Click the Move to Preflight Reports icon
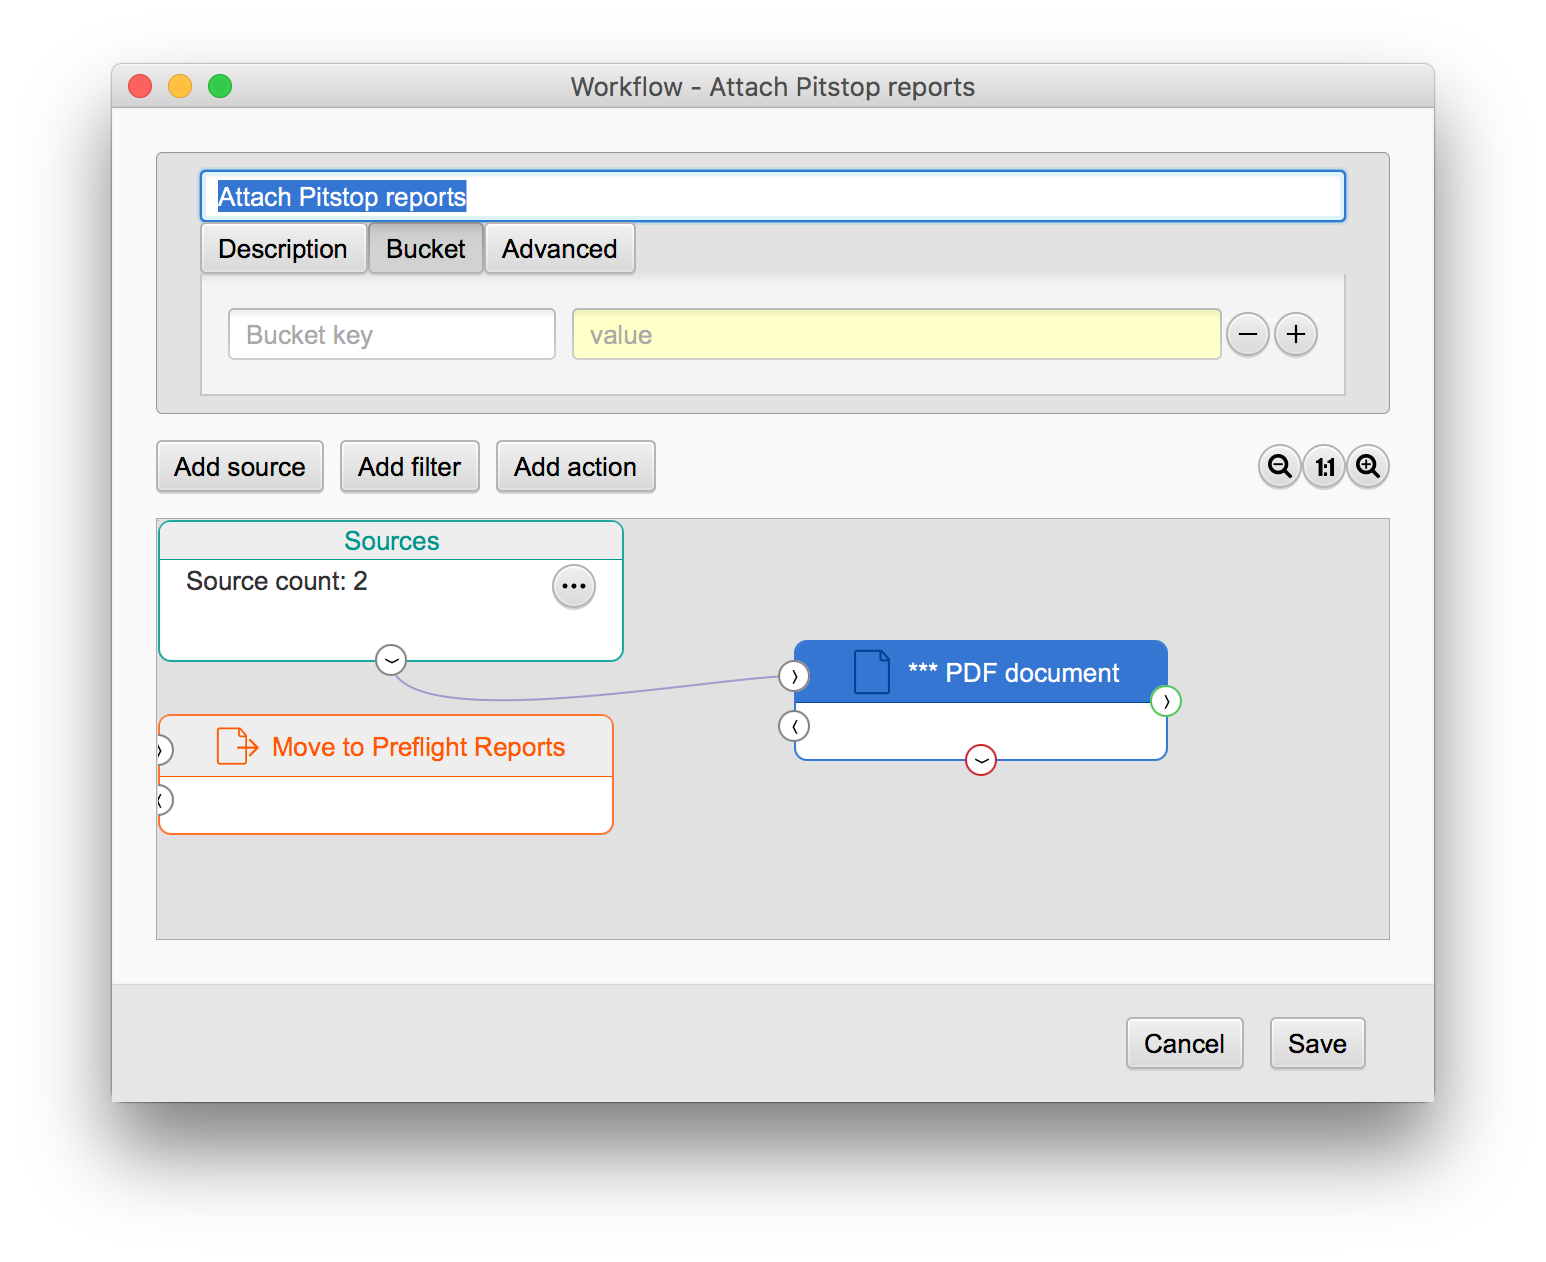This screenshot has width=1546, height=1262. (x=238, y=746)
